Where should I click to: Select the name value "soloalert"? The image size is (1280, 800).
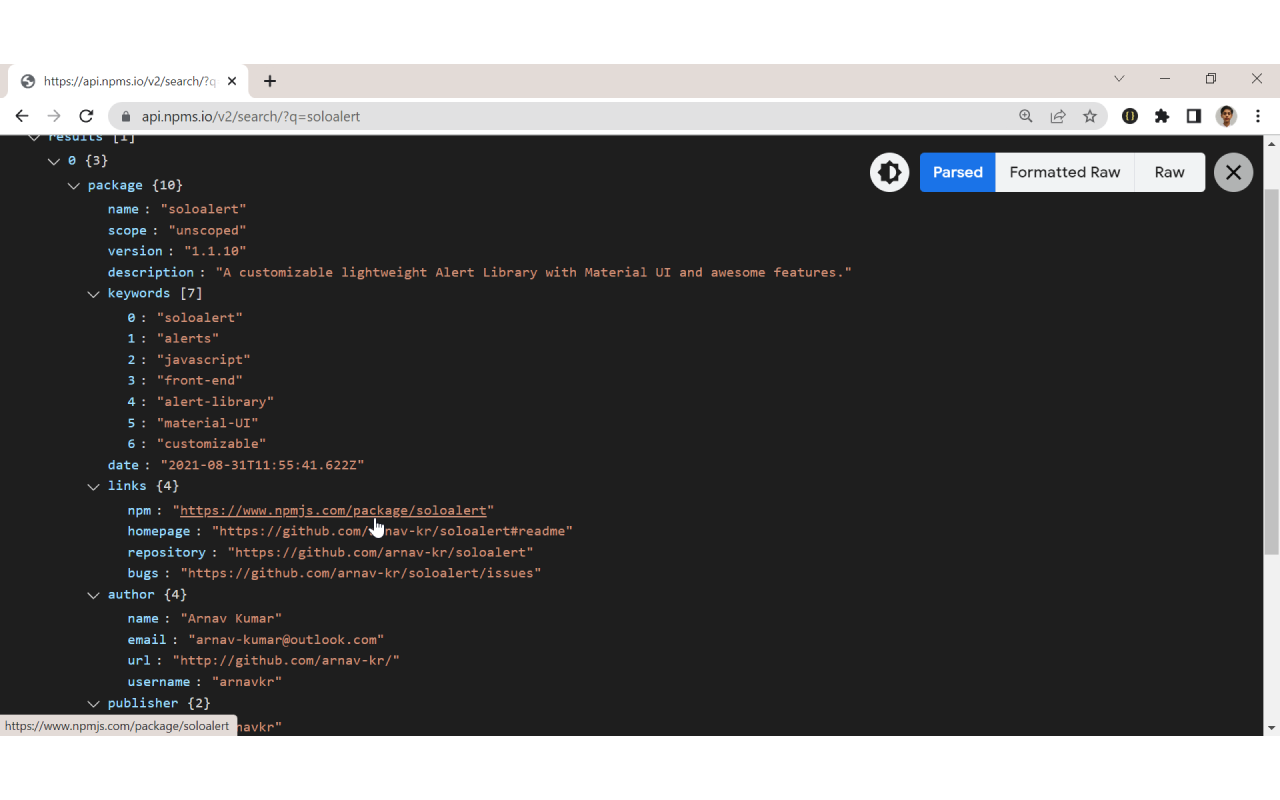click(x=203, y=209)
